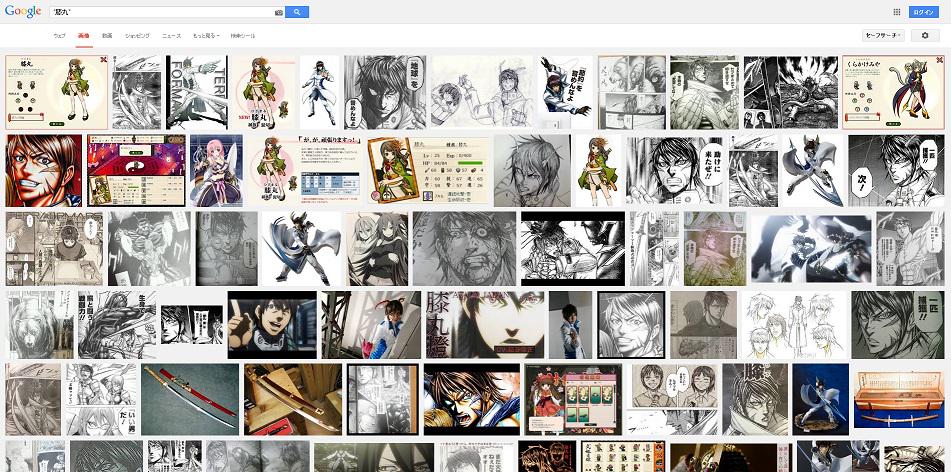Viewport: 951px width, 472px height.
Task: Open the red-toned grinning face thumbnail
Action: coord(44,170)
